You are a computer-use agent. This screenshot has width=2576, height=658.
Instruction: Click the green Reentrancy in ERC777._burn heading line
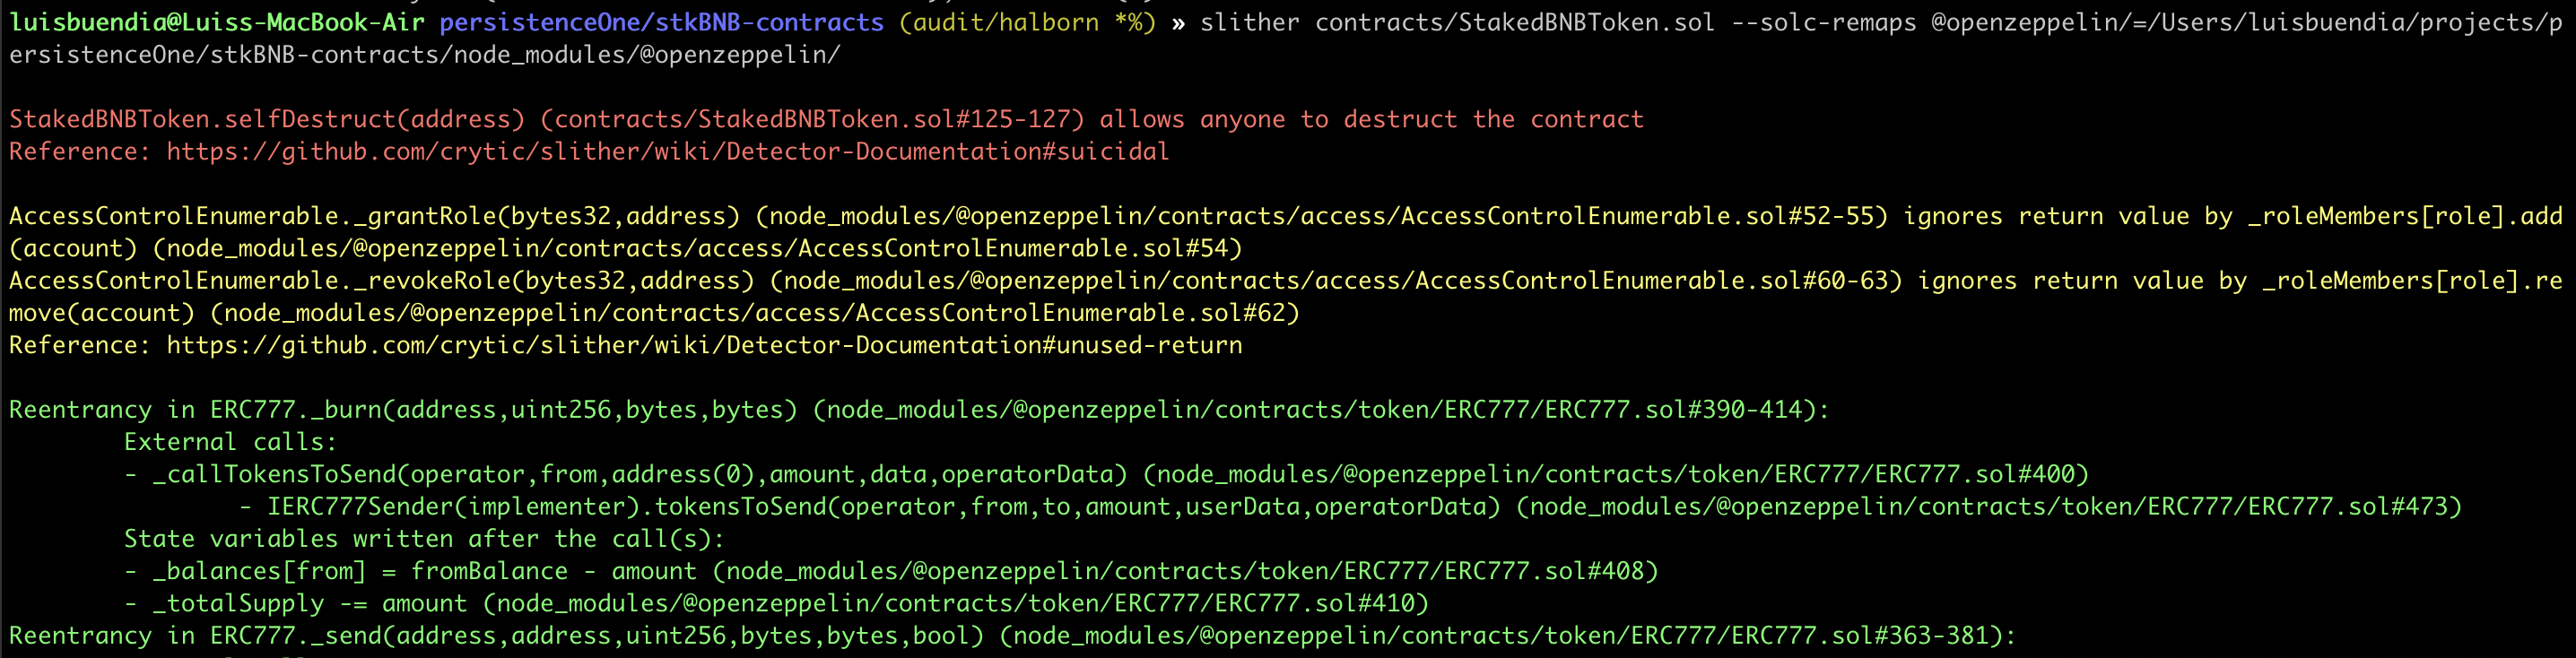(919, 410)
